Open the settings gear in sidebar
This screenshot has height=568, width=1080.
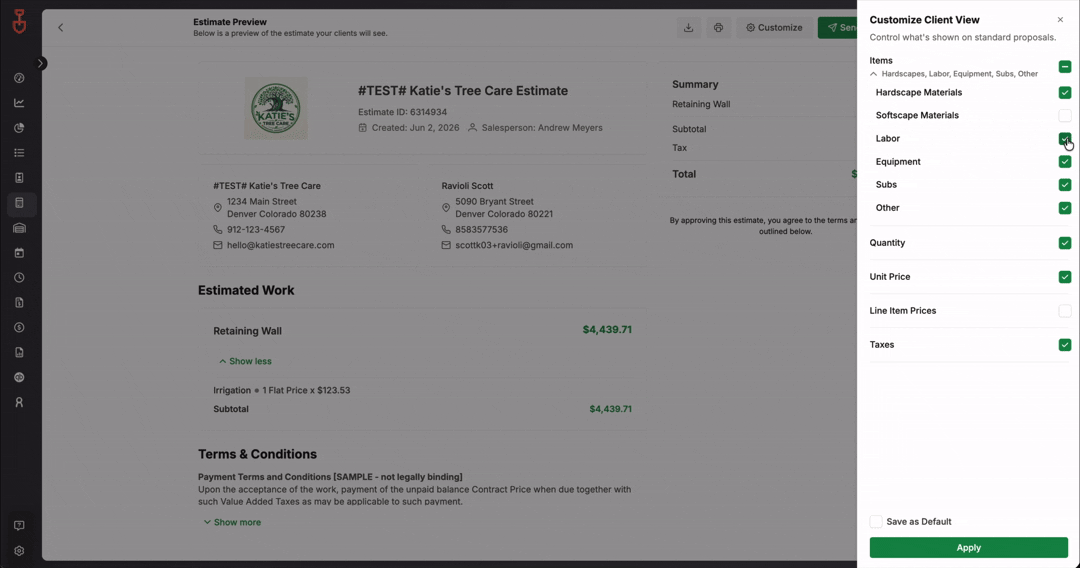(19, 551)
